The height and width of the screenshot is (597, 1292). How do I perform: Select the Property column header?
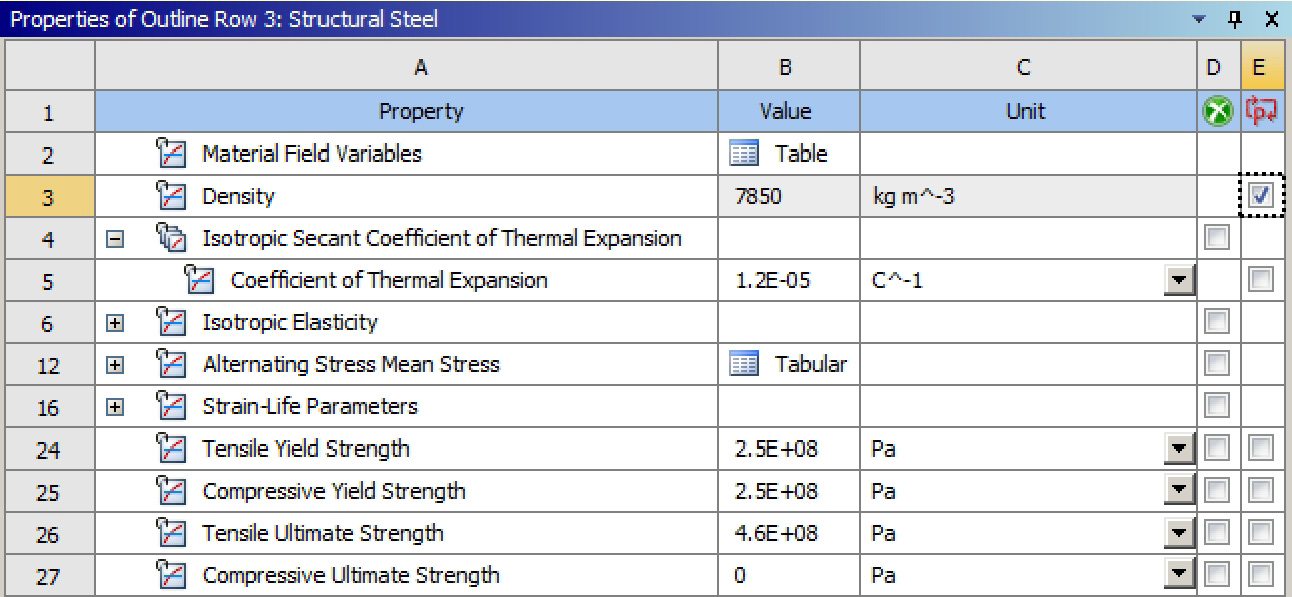(420, 112)
